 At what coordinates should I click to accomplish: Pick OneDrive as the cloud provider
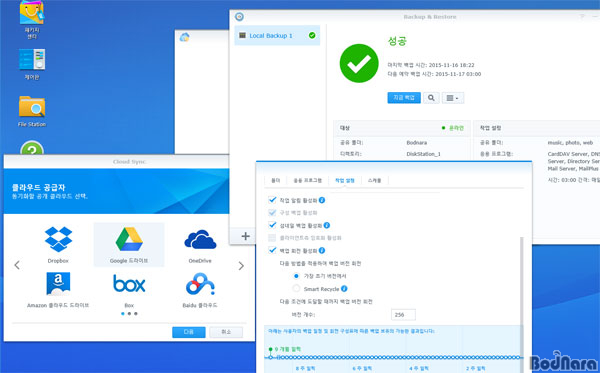pos(200,246)
